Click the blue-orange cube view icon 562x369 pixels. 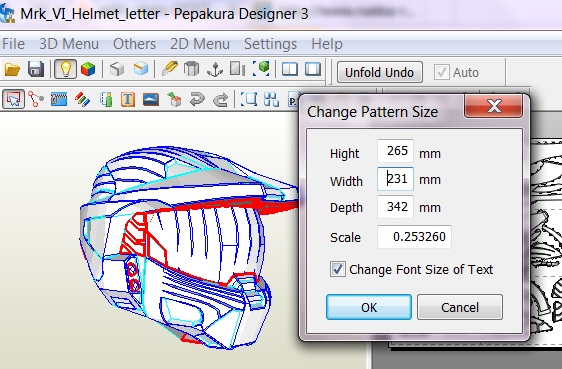[141, 68]
